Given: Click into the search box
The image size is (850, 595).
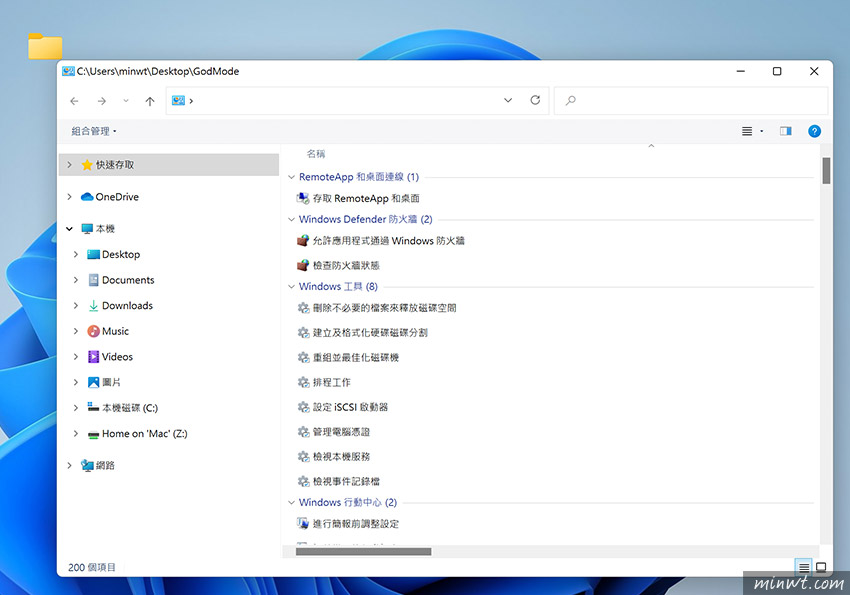Looking at the screenshot, I should click(x=691, y=100).
